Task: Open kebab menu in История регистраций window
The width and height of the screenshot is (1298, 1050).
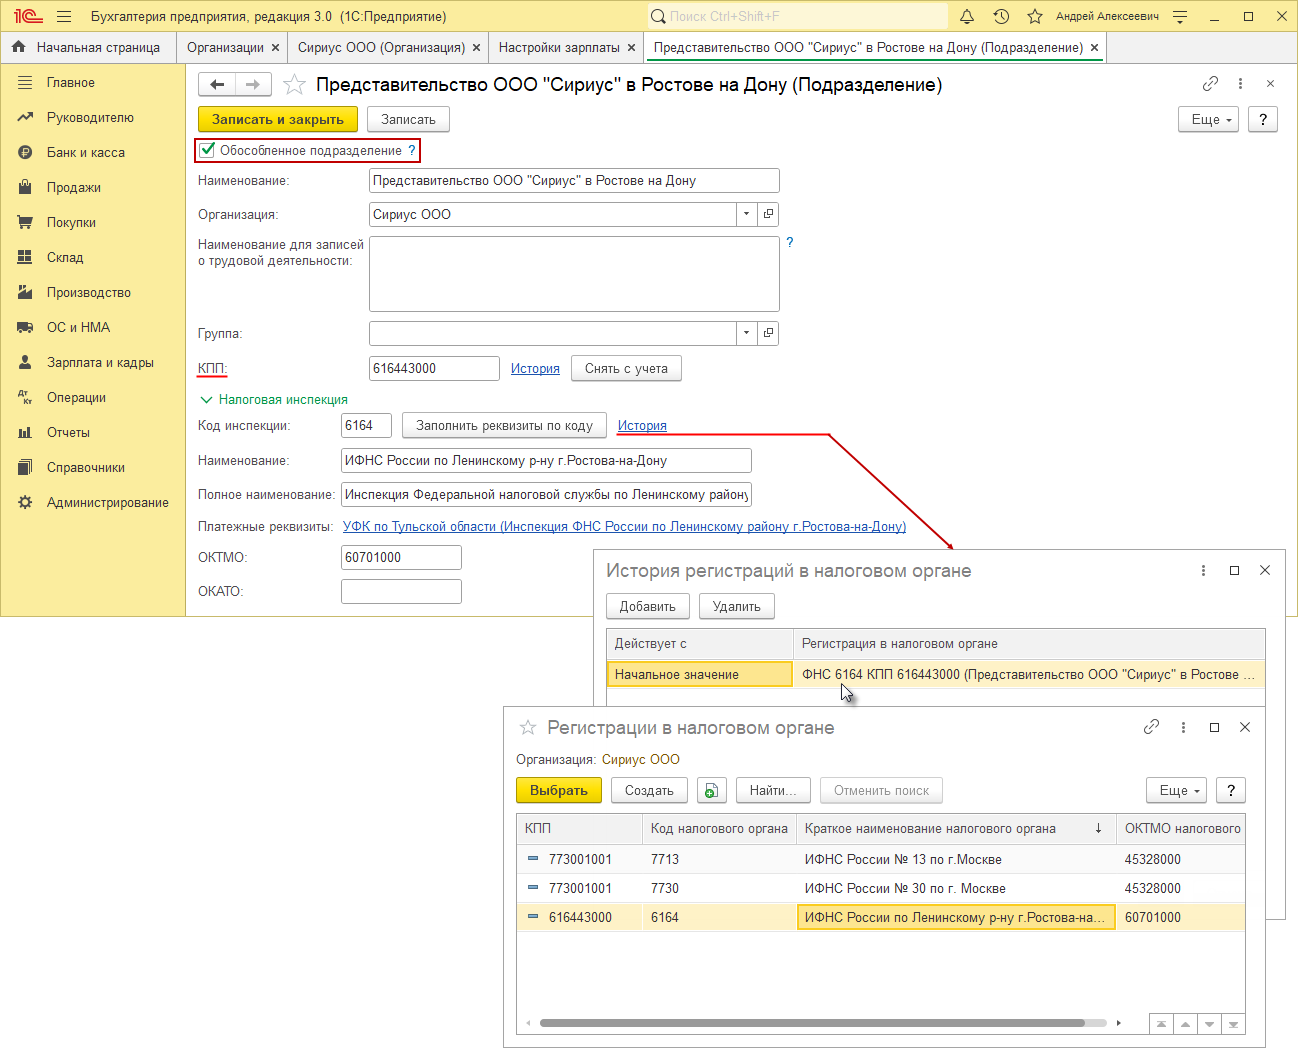Action: click(x=1203, y=570)
